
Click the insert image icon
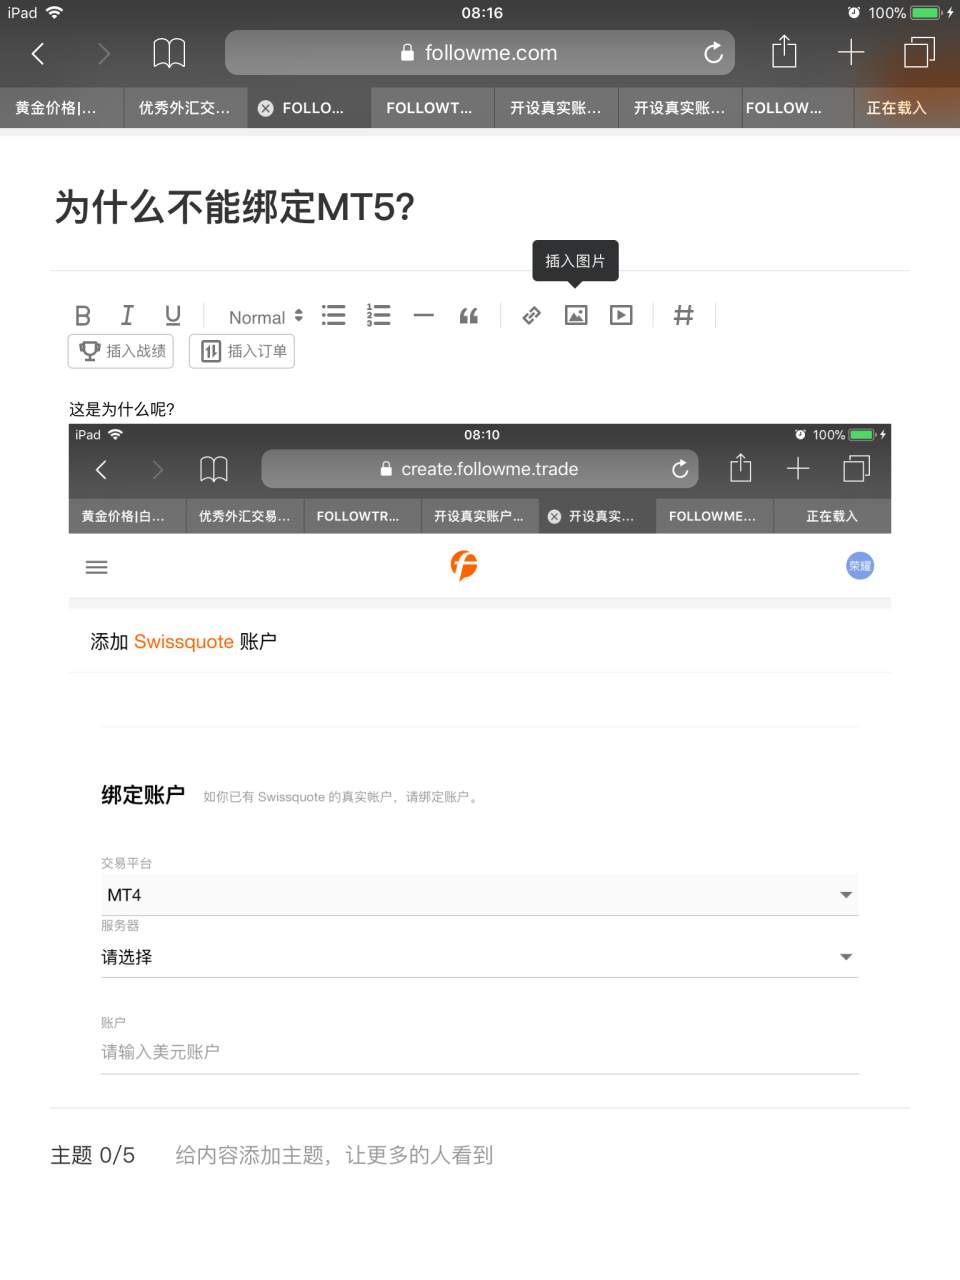(576, 316)
